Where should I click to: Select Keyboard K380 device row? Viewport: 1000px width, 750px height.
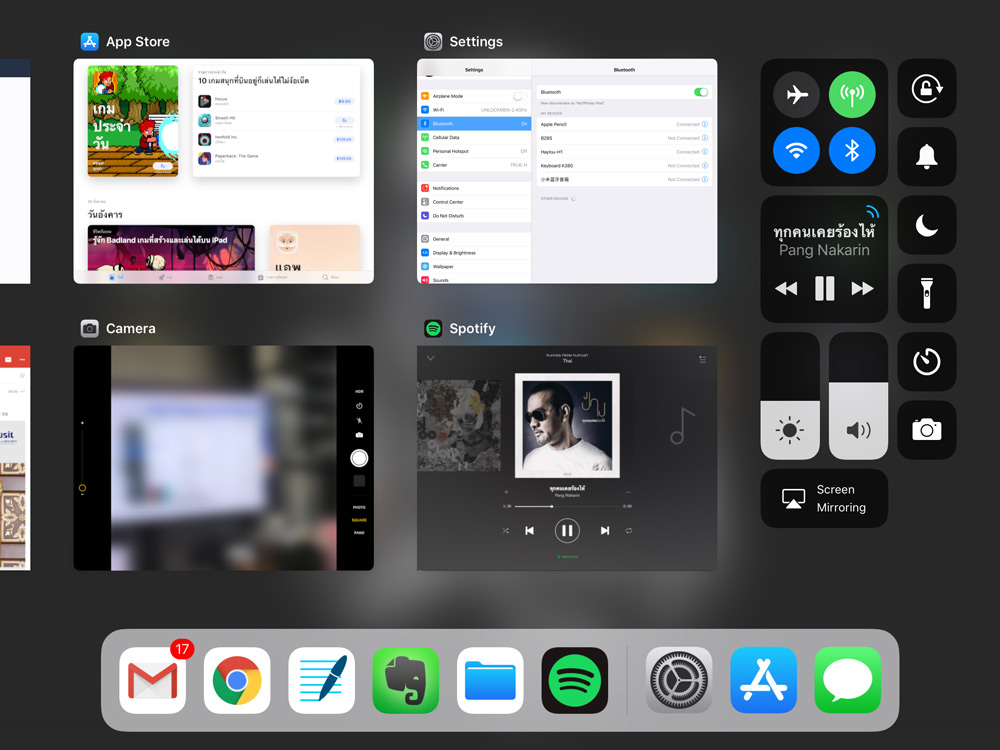[x=624, y=166]
